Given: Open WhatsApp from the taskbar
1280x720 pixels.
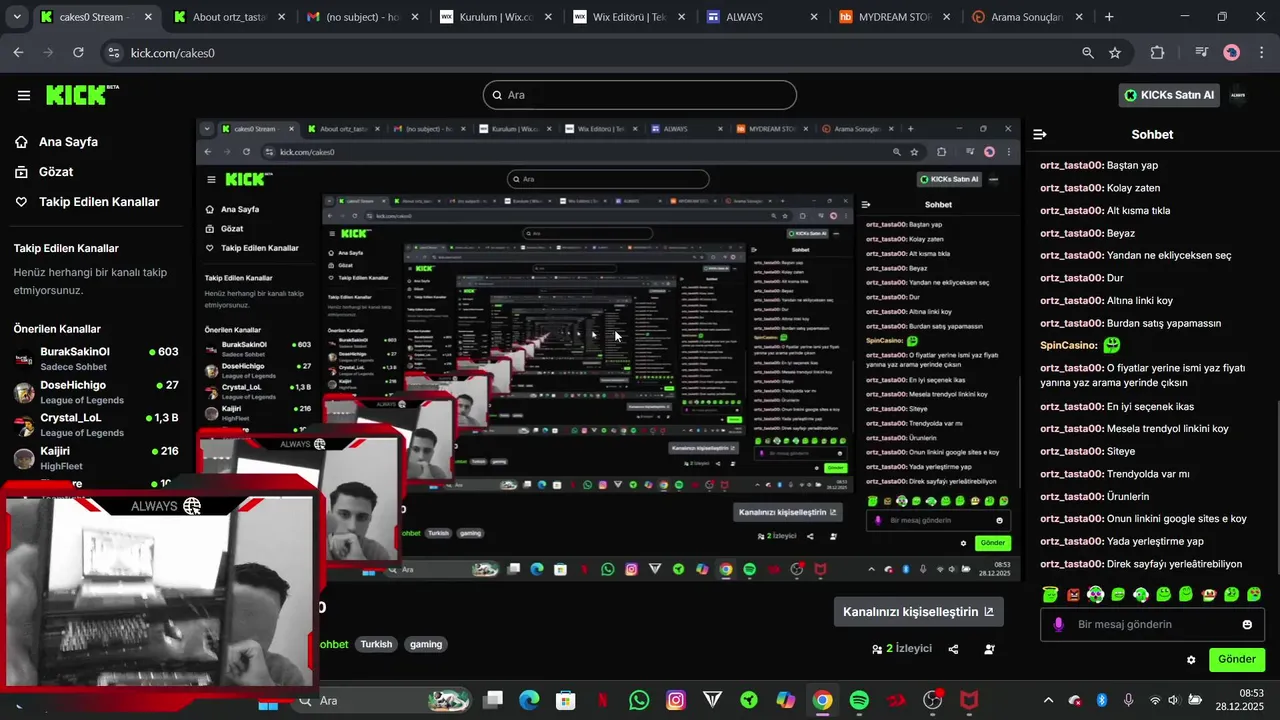Looking at the screenshot, I should click(639, 700).
